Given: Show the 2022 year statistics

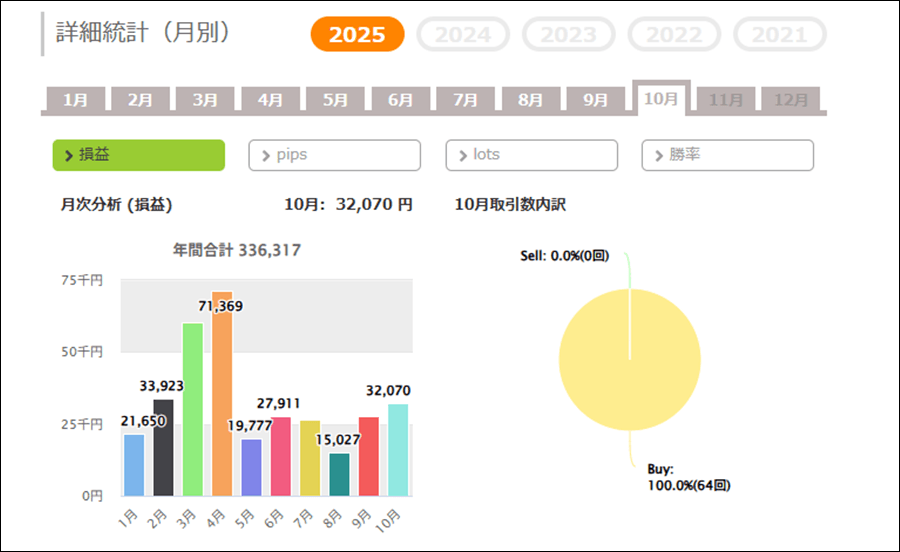Looking at the screenshot, I should click(x=674, y=35).
